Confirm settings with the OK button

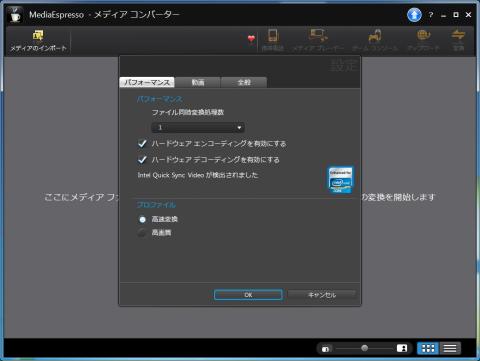point(248,295)
